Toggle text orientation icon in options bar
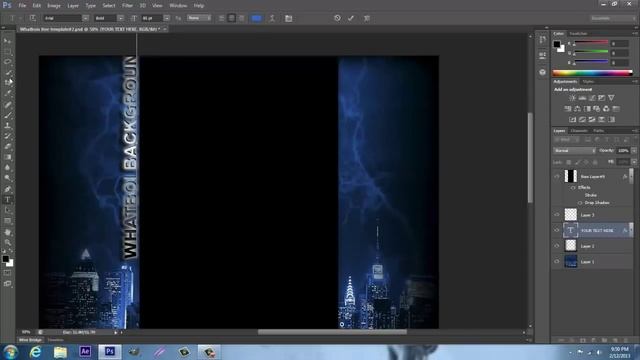Screen dimensions: 640x360 (x=33, y=18)
